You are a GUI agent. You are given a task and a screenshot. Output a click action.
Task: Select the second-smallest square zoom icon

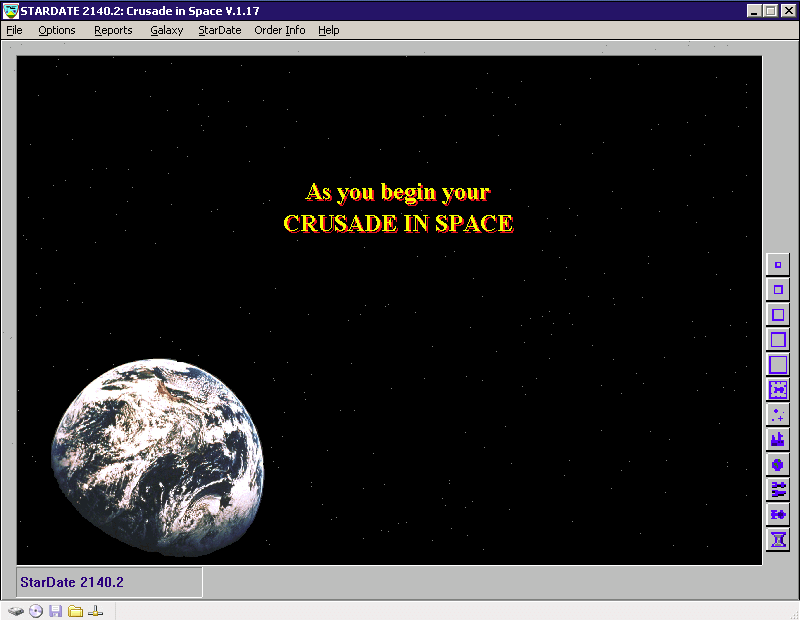[x=778, y=290]
